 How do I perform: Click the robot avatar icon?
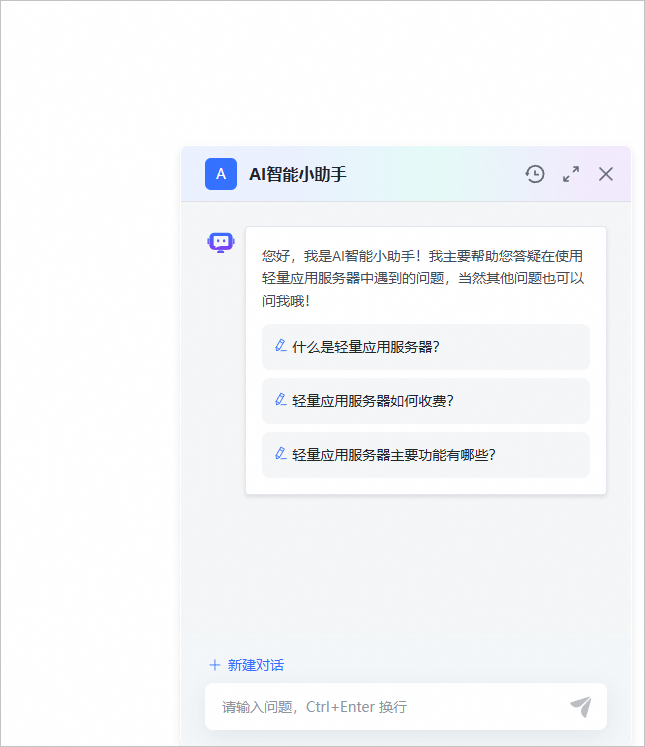click(x=221, y=242)
